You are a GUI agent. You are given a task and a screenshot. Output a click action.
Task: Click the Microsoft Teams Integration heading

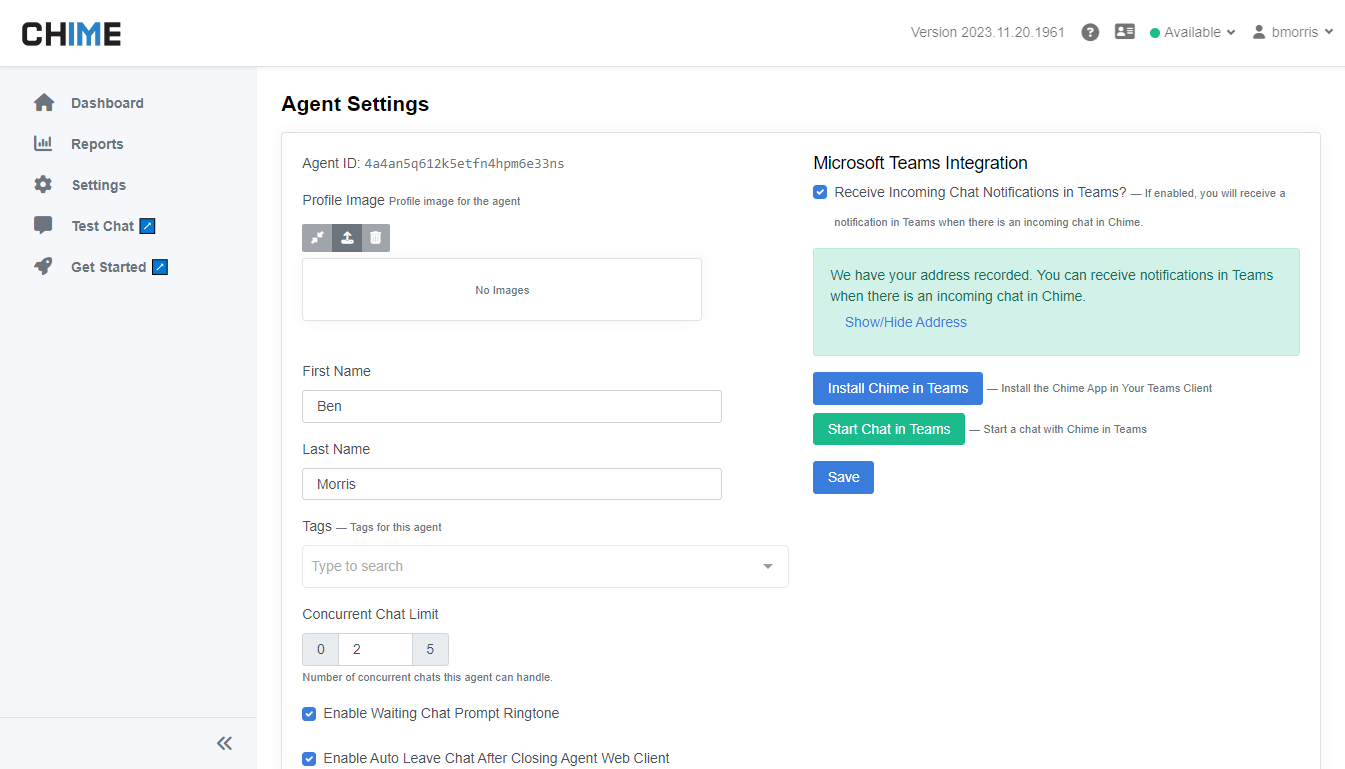point(920,163)
